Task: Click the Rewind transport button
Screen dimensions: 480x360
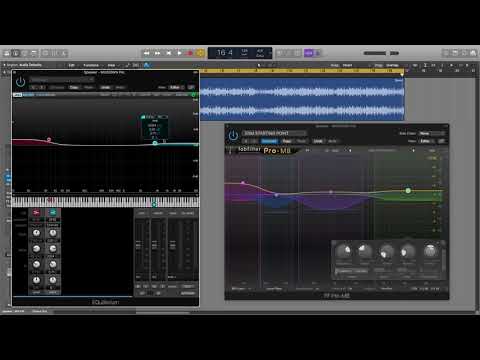Action: [146, 53]
